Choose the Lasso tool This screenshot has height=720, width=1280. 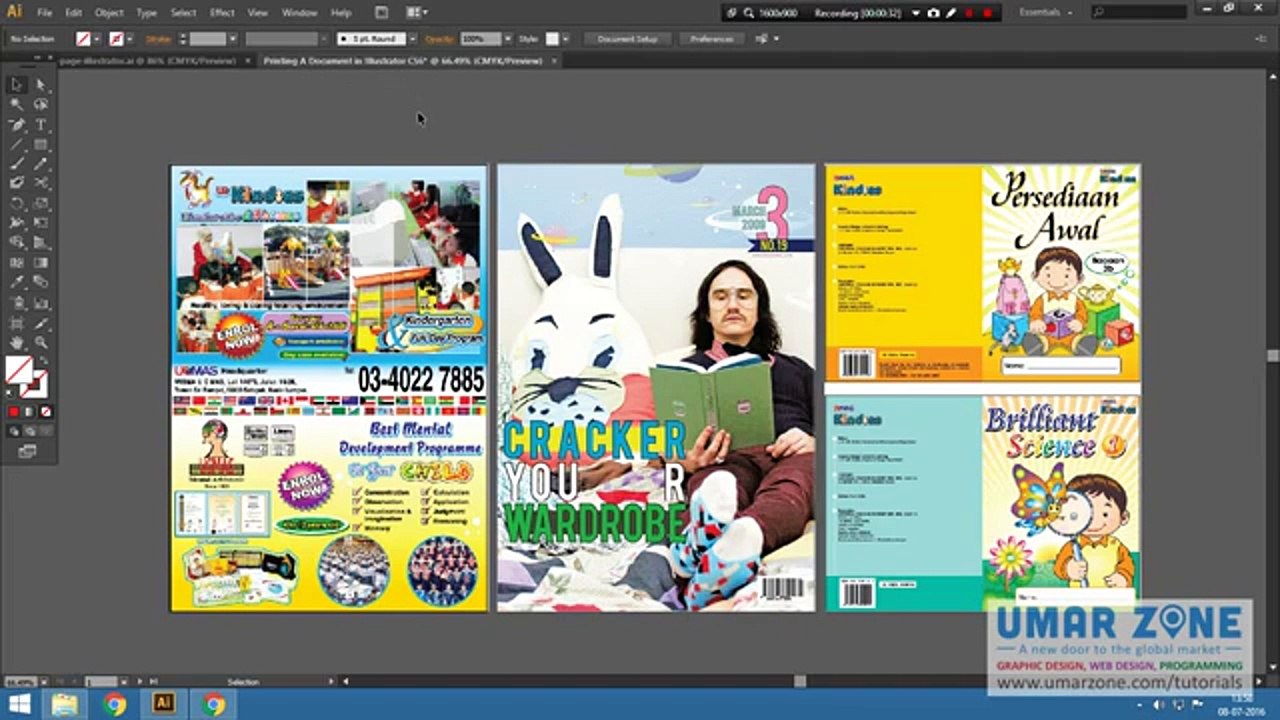[x=41, y=105]
